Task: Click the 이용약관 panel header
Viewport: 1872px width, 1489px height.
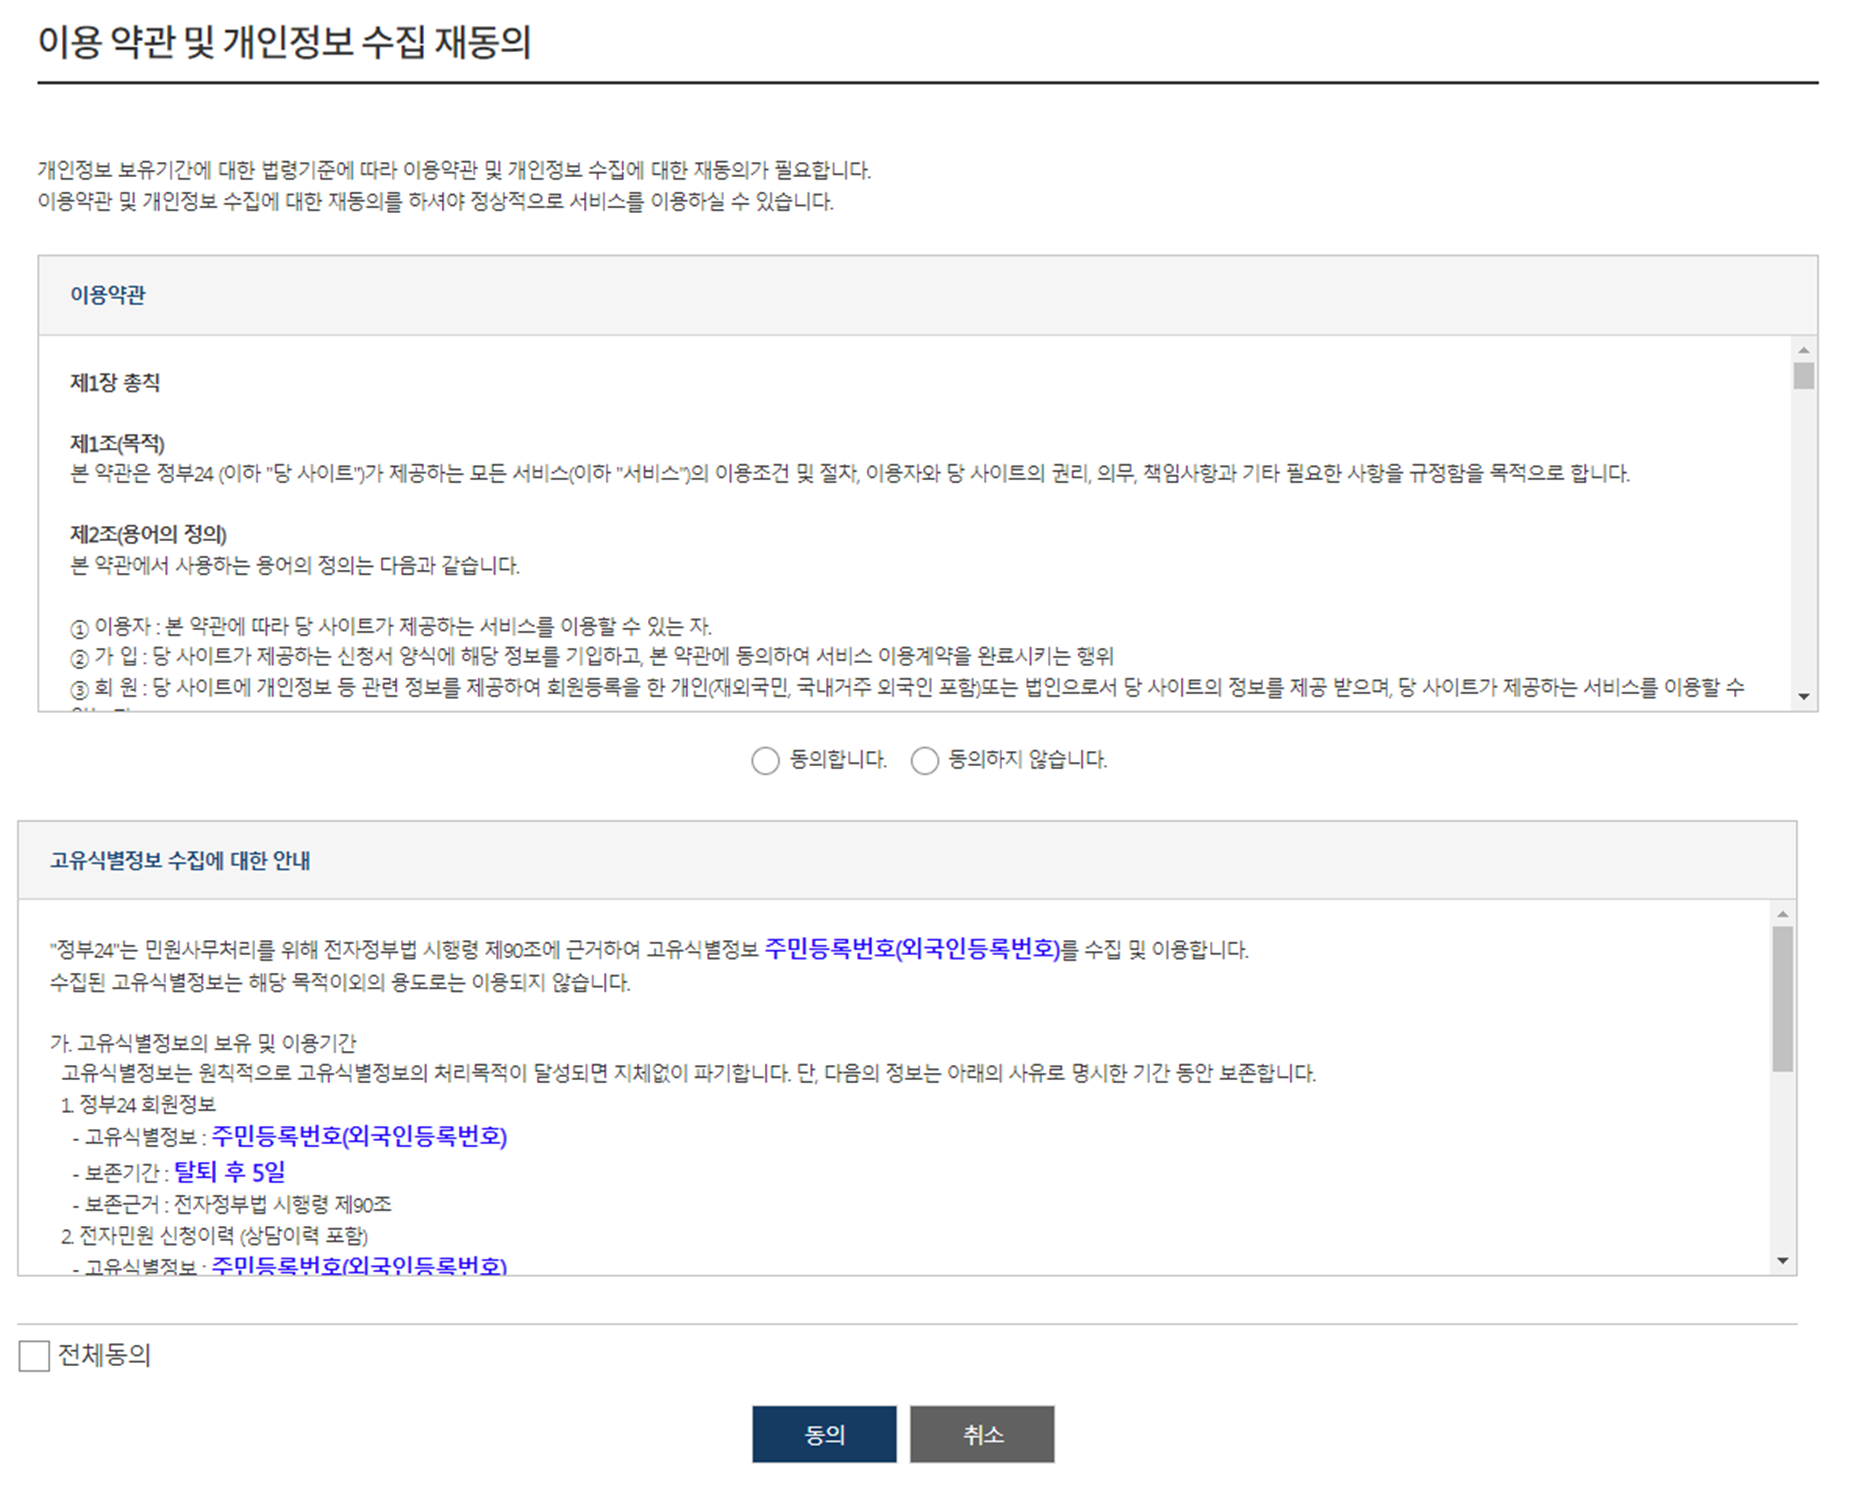Action: [928, 295]
